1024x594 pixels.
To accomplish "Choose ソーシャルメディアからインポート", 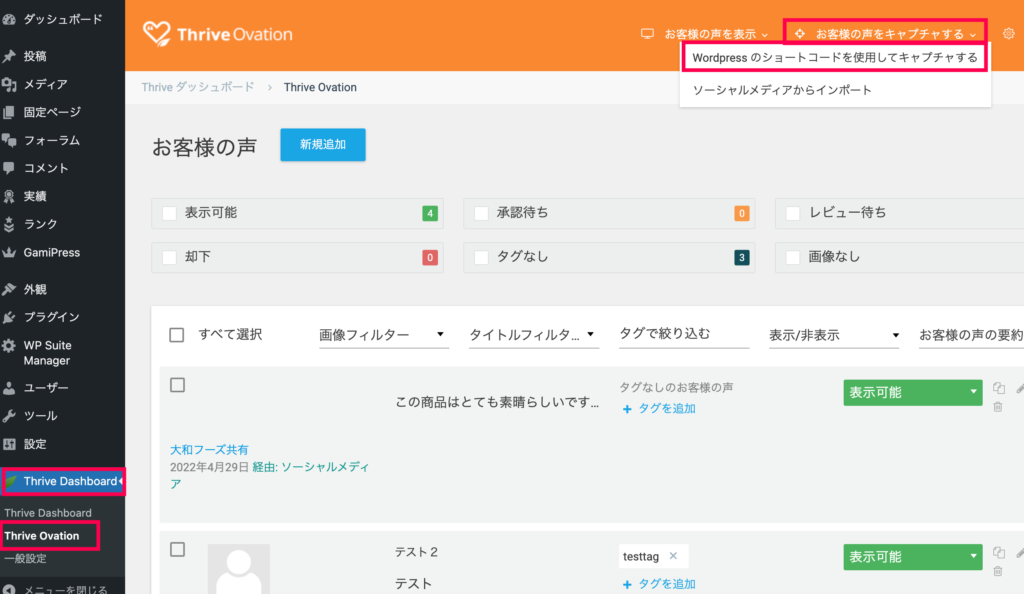I will (x=782, y=90).
